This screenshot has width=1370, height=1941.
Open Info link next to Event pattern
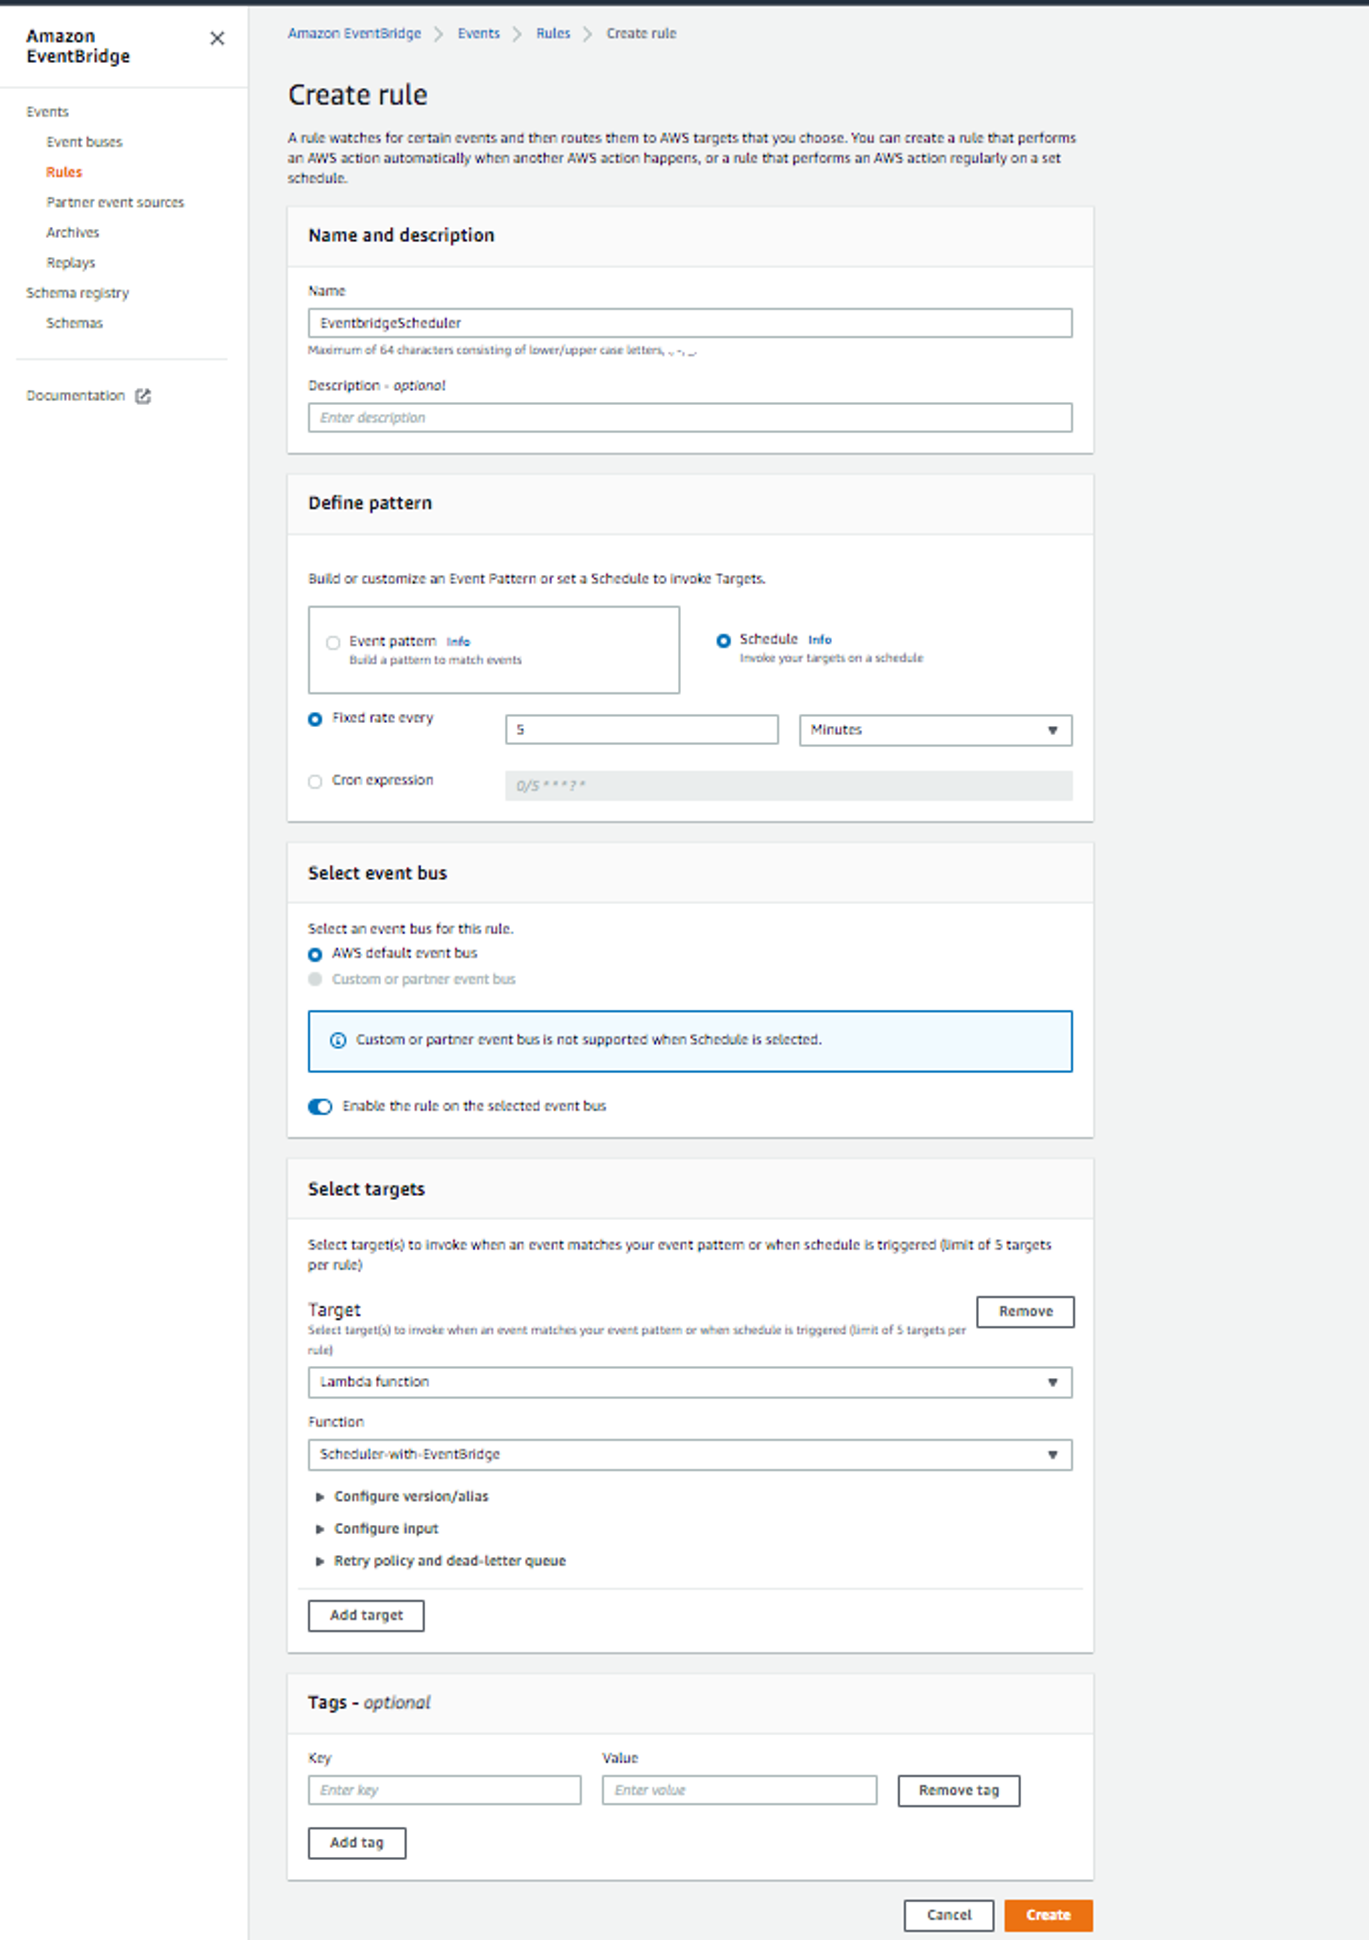click(x=458, y=642)
